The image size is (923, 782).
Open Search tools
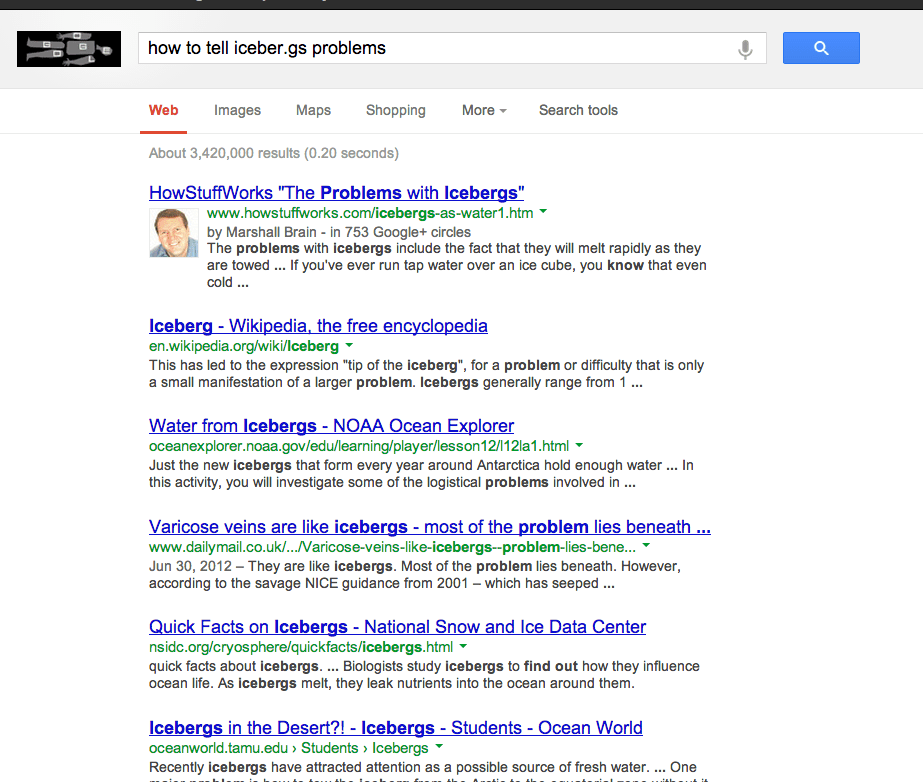point(578,110)
